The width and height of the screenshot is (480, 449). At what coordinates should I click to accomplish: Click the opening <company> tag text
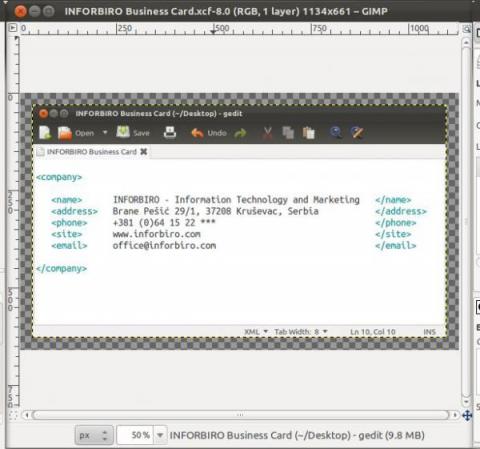tap(59, 177)
